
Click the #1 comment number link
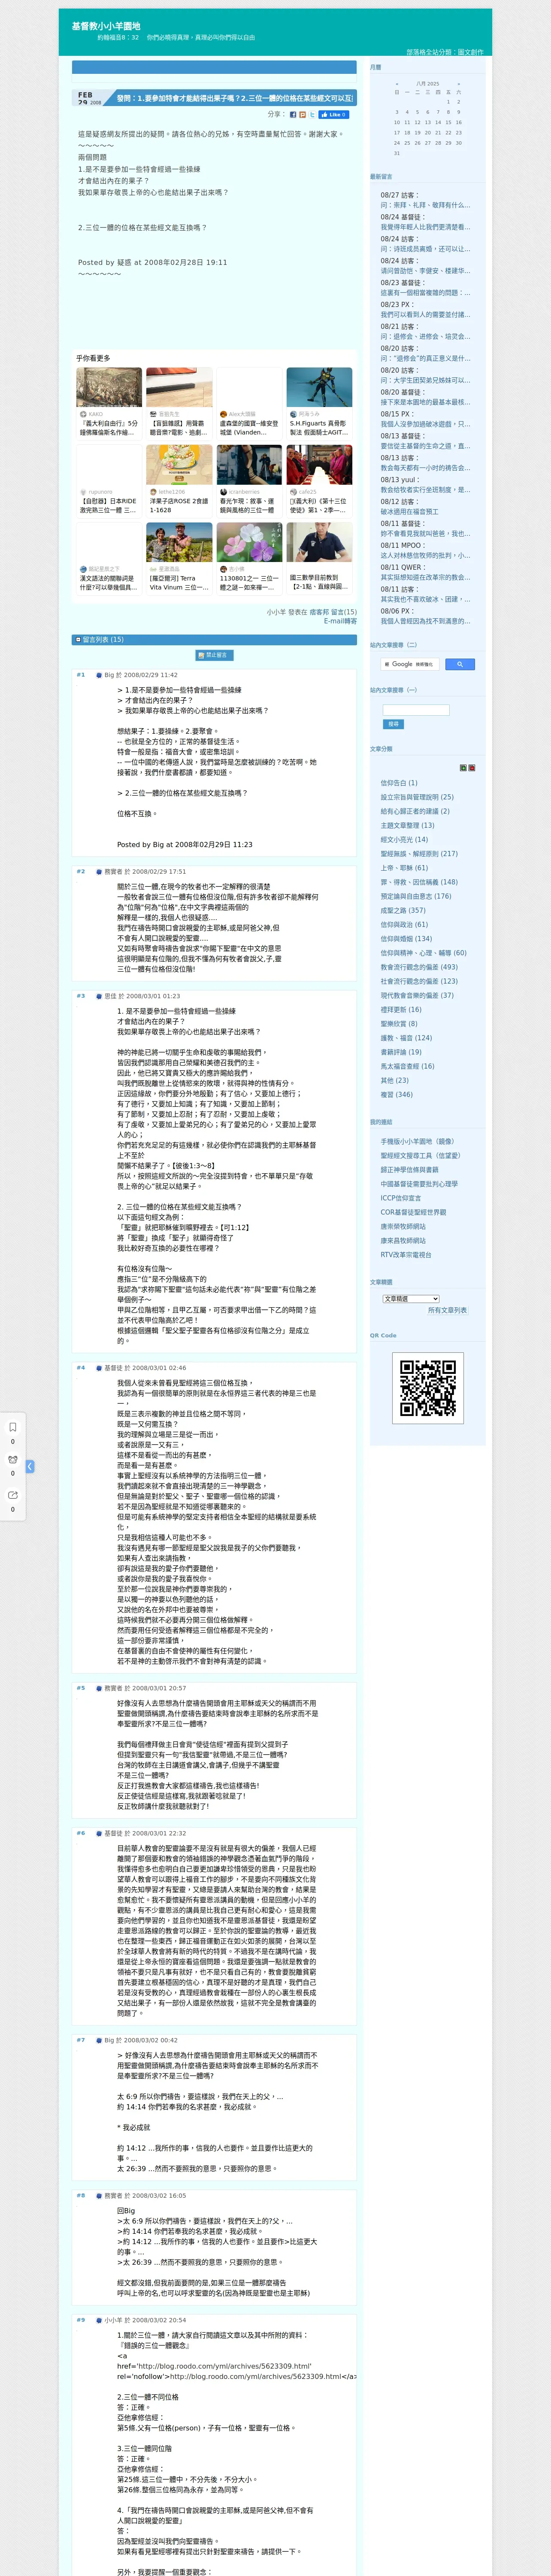pos(81,675)
